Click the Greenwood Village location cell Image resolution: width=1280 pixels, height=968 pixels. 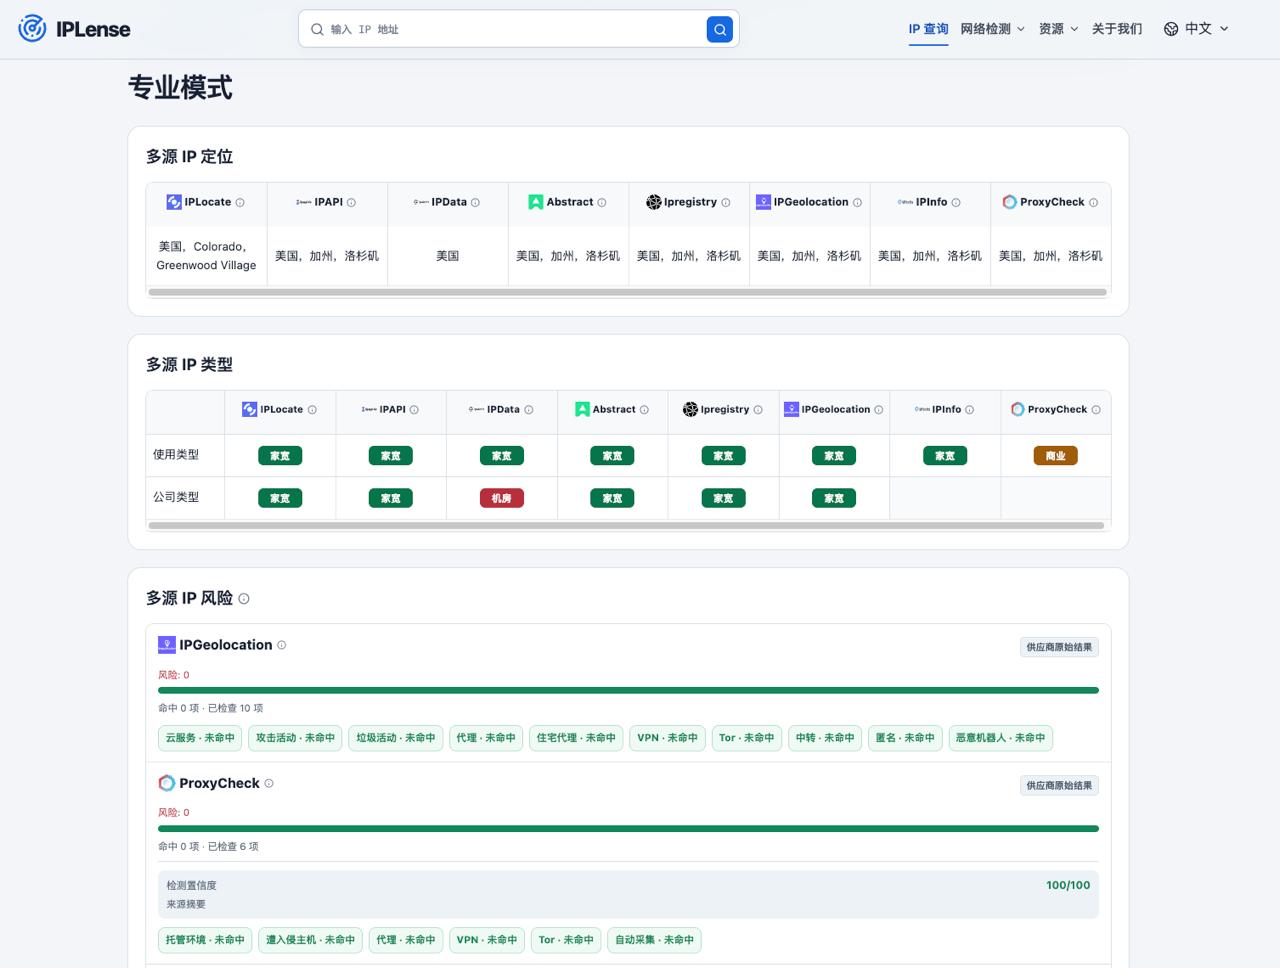pyautogui.click(x=206, y=256)
